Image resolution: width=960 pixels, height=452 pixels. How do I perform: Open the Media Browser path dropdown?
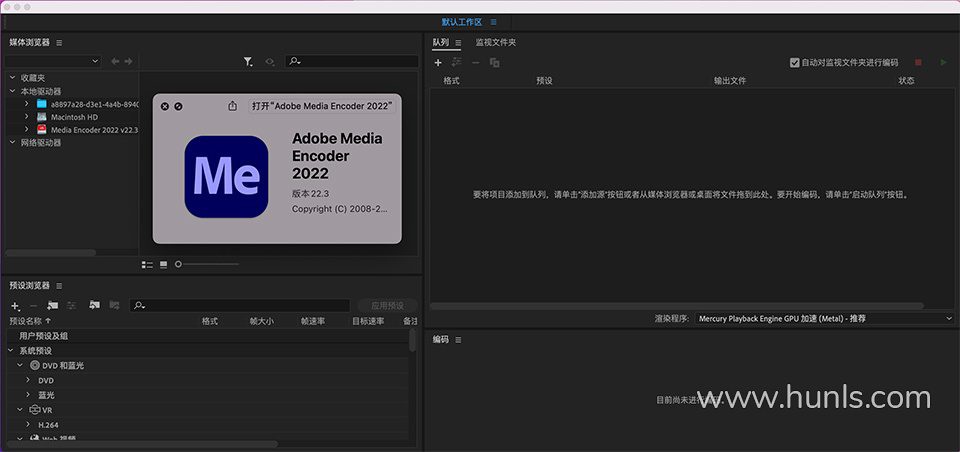point(52,61)
